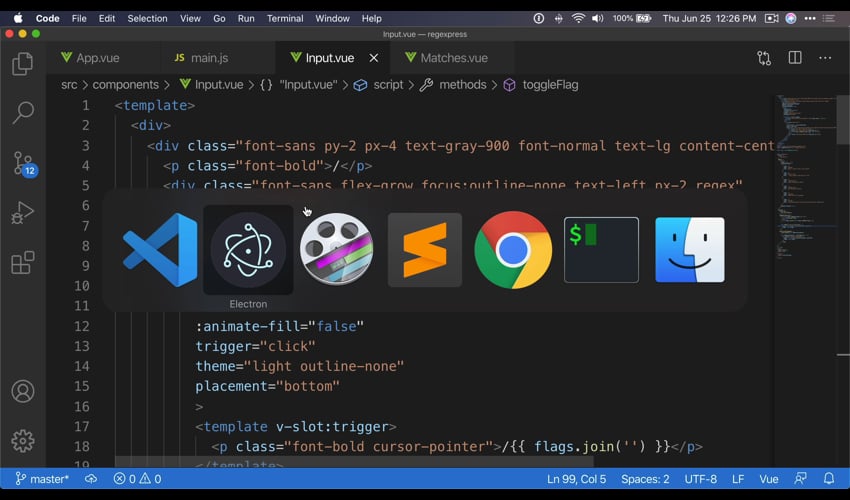Screen dimensions: 850x500
Task: Open the Selection menu
Action: pos(147,18)
